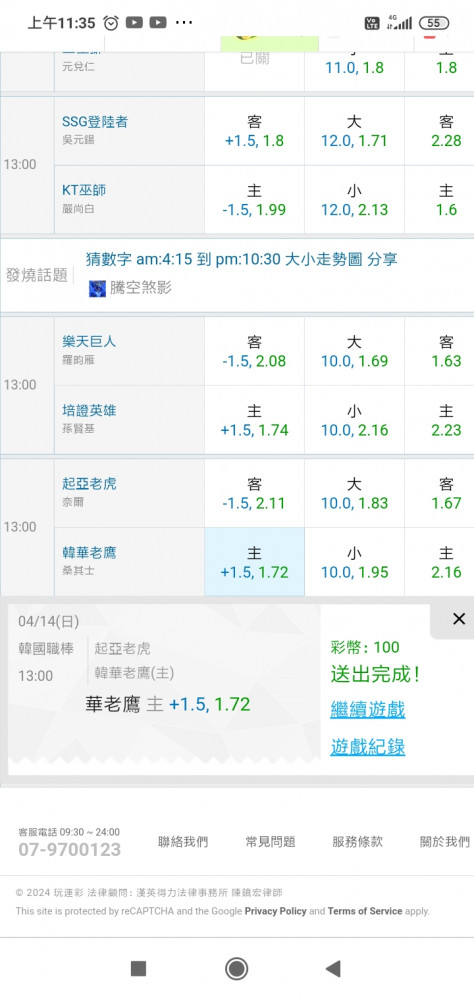Open the 常見問題 footer item
This screenshot has width=474, height=1000.
[x=270, y=842]
